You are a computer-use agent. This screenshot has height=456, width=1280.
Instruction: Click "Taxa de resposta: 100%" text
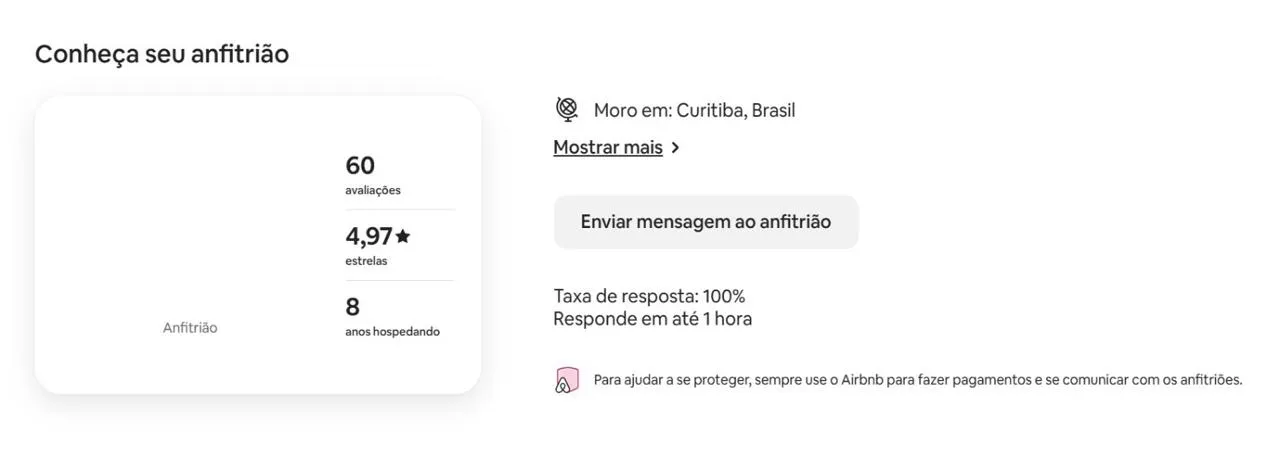click(x=649, y=296)
